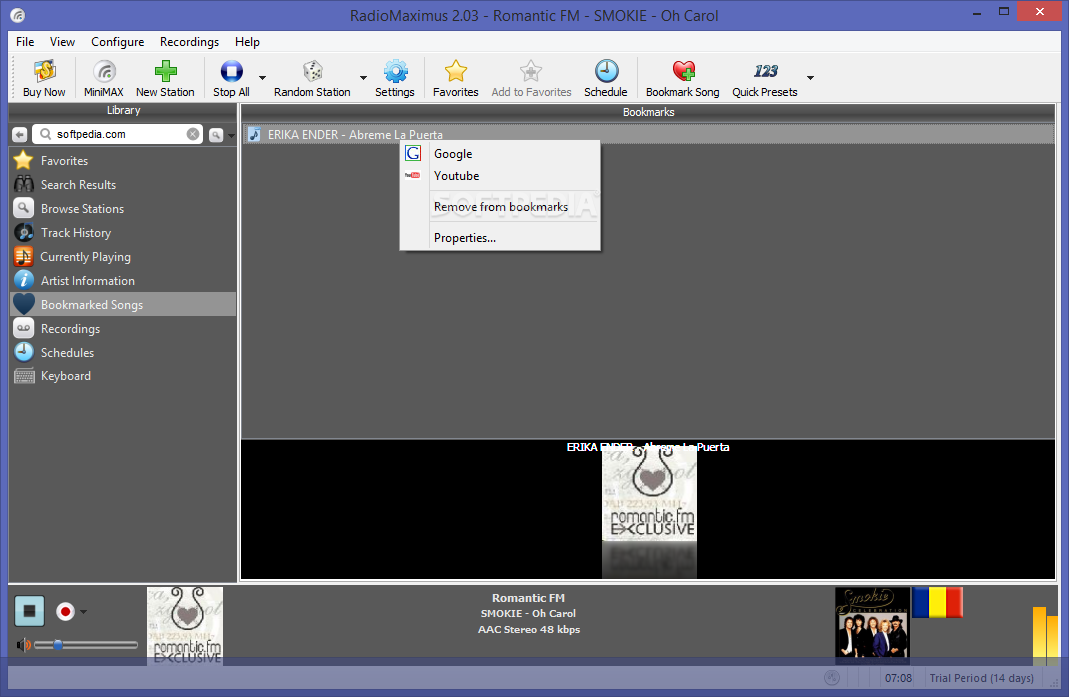Click the Buy Now toolbar icon
This screenshot has height=697, width=1069.
pos(44,78)
